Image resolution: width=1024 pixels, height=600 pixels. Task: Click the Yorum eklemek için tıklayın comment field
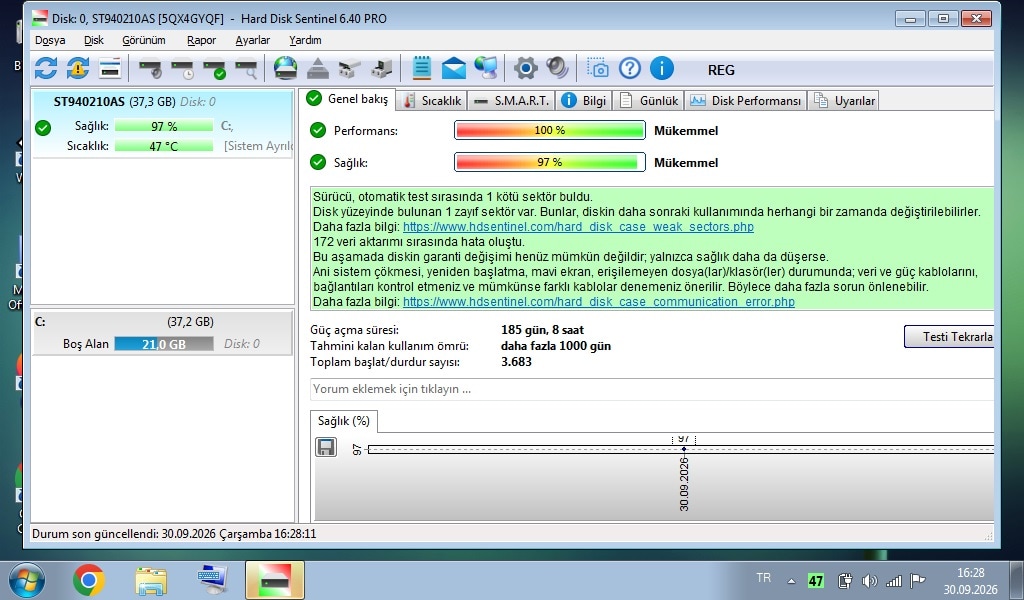pos(652,389)
